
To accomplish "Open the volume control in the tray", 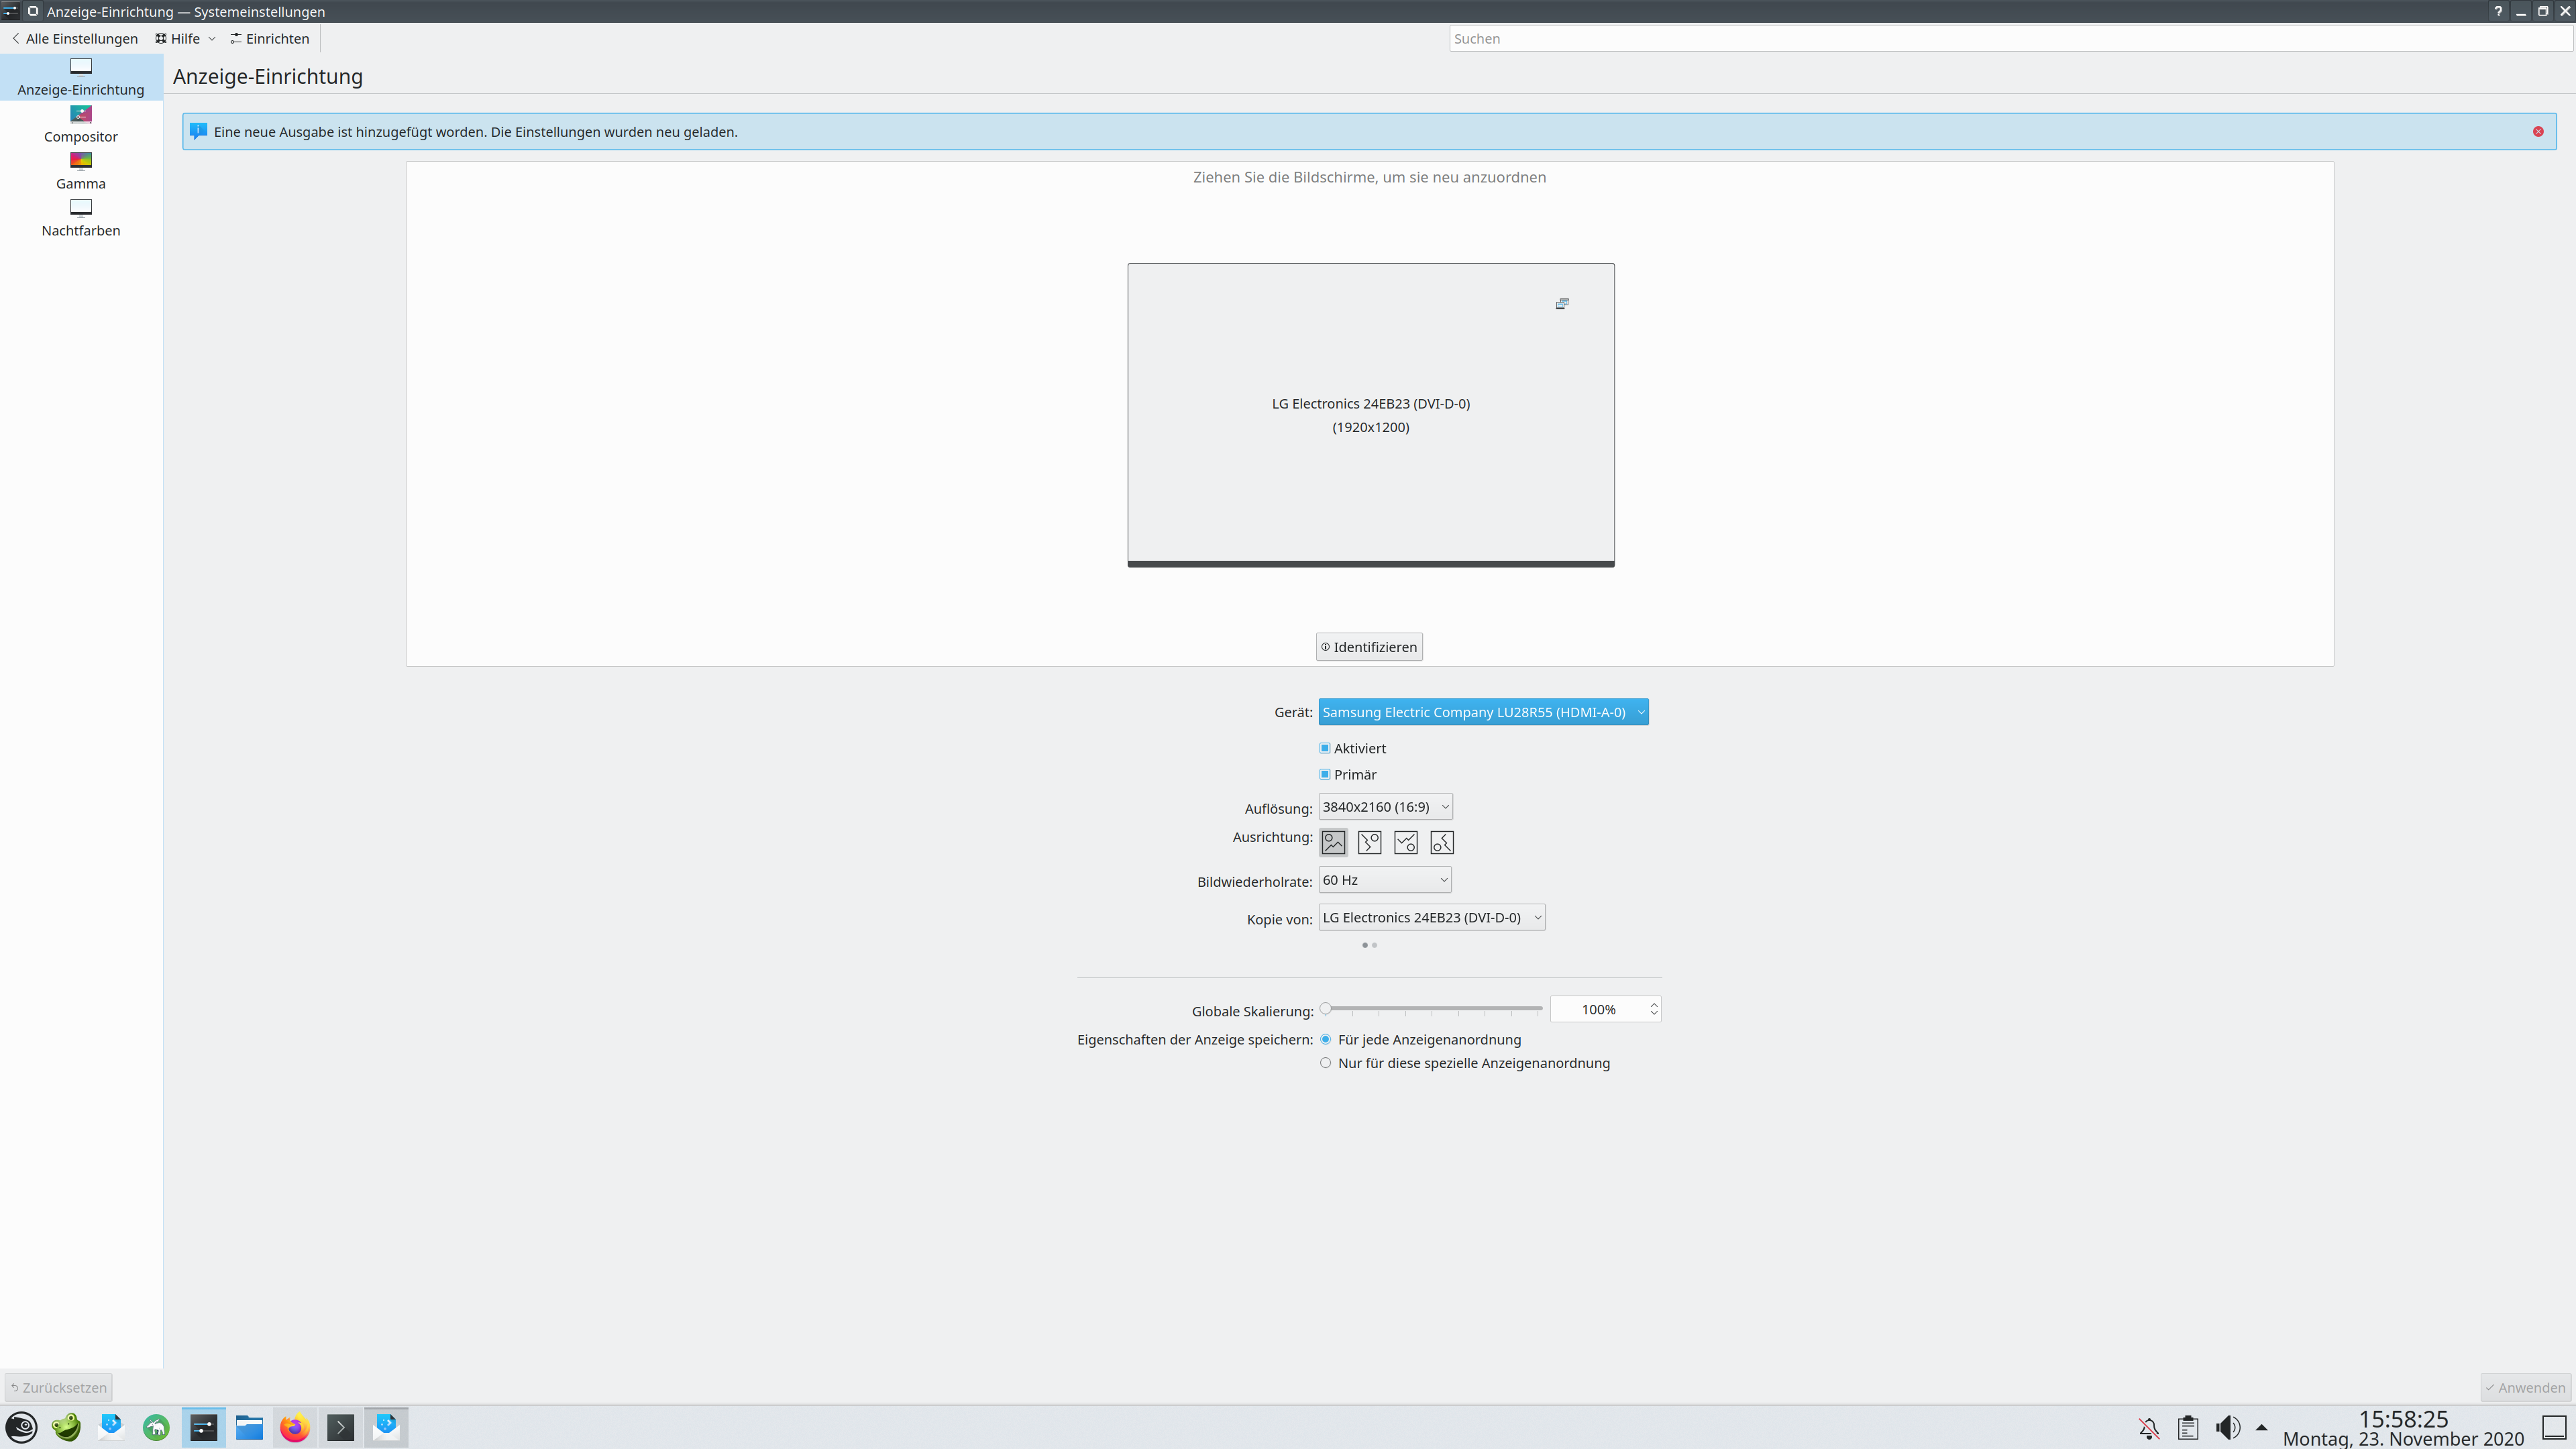I will coord(2228,1428).
